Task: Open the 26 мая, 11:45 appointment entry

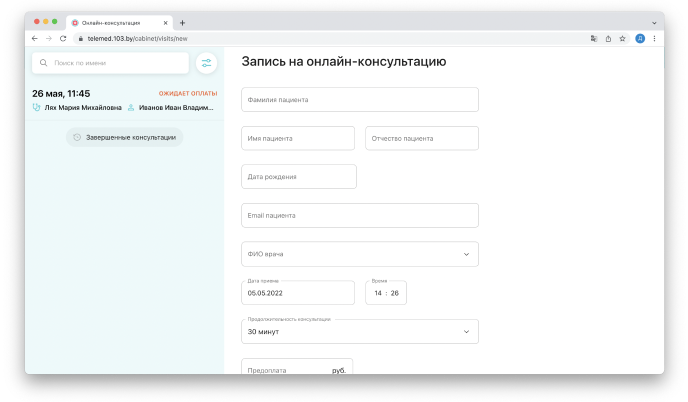Action: 124,100
